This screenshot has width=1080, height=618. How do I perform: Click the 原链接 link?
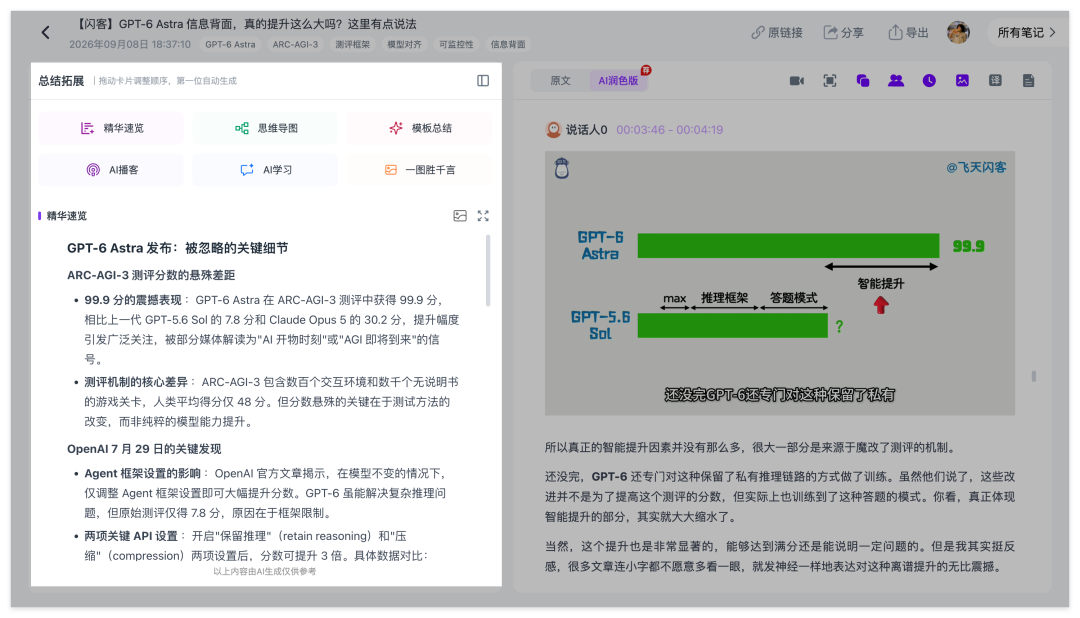point(777,32)
